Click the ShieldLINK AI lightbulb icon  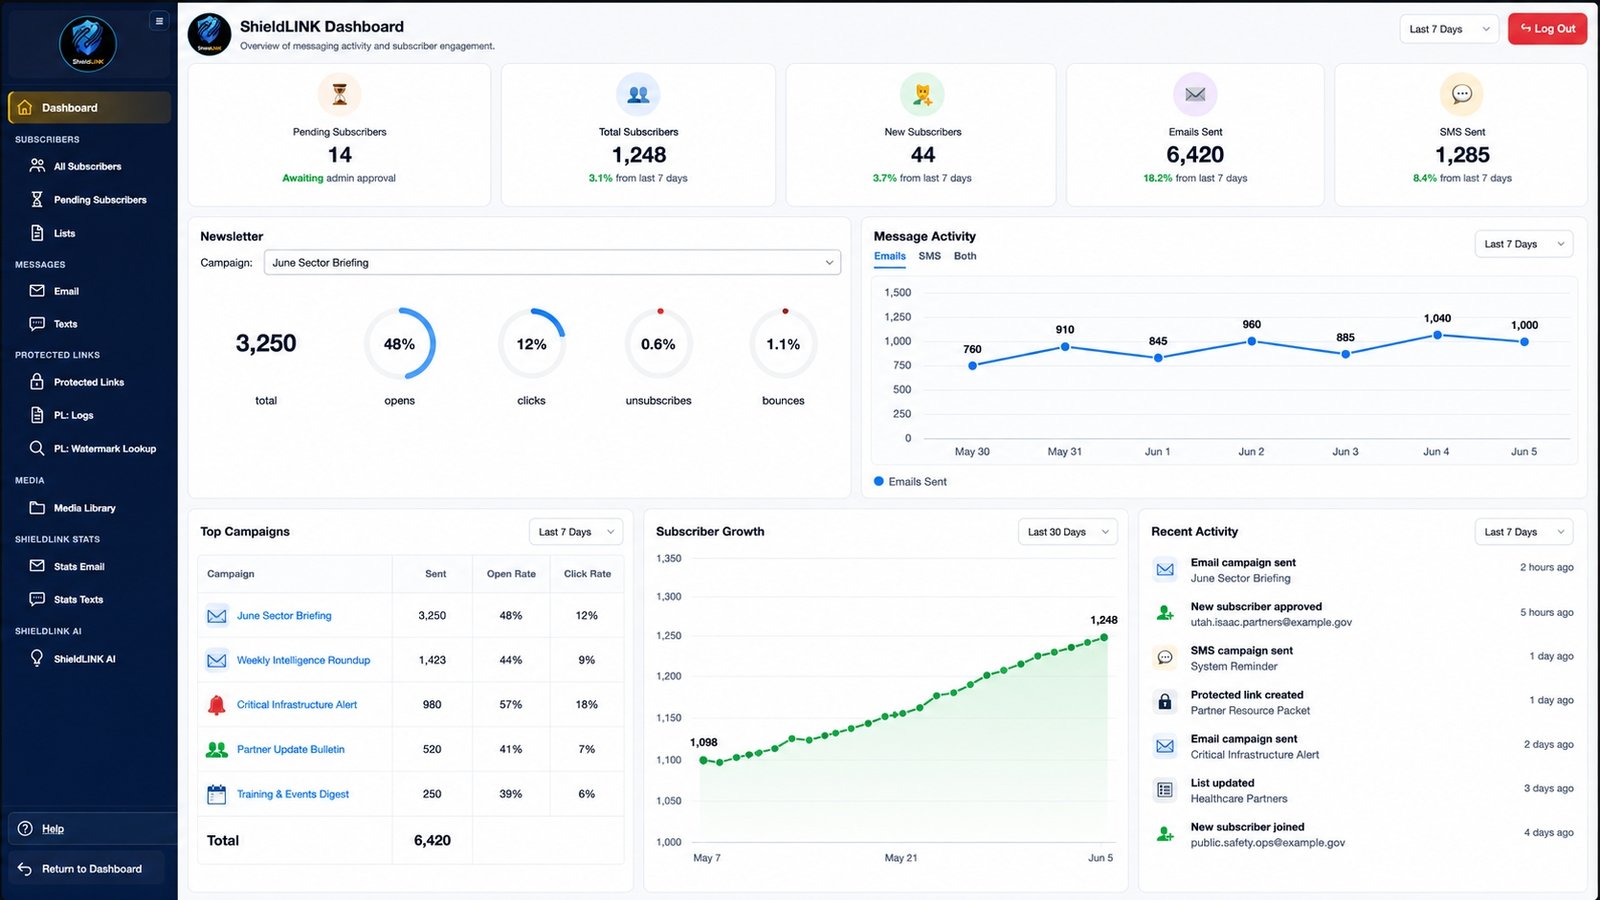pyautogui.click(x=37, y=658)
